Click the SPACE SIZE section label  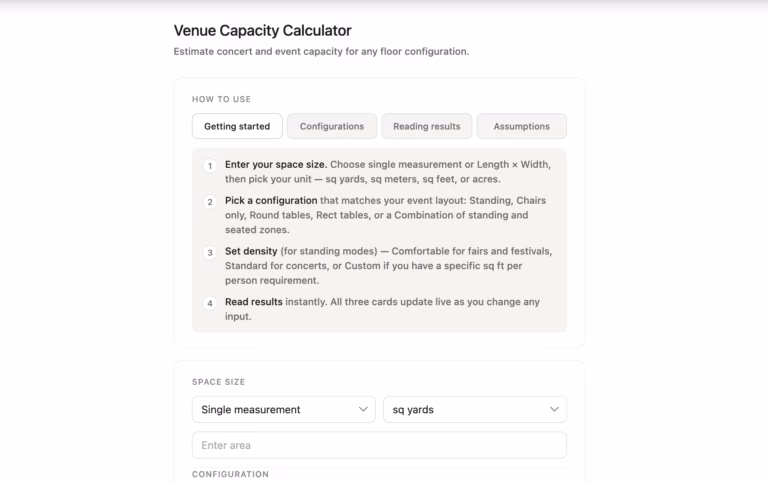pyautogui.click(x=218, y=382)
